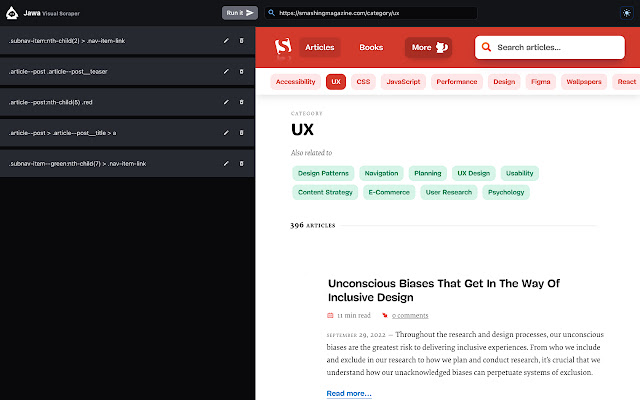Open the Articles nav item
This screenshot has width=640, height=400.
[x=320, y=47]
